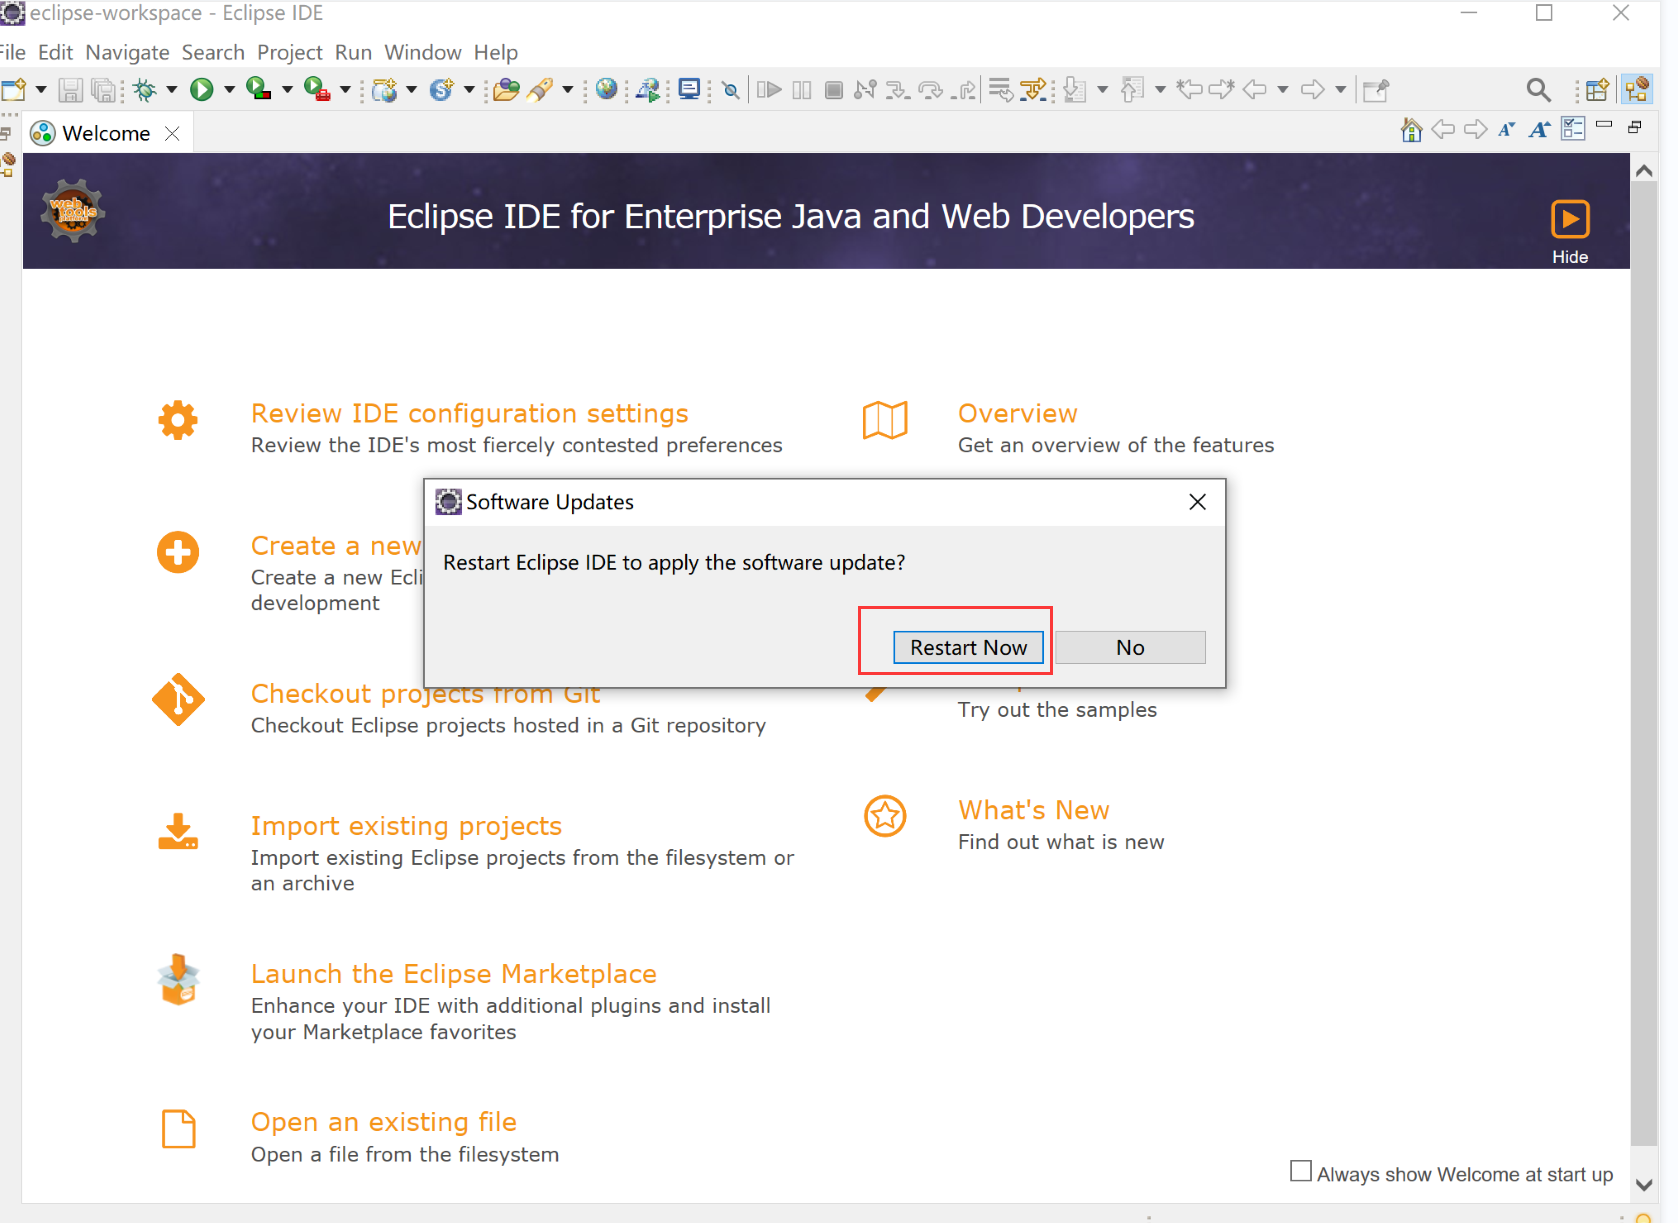Expand the Run dropdown arrow
This screenshot has width=1678, height=1223.
pos(229,90)
